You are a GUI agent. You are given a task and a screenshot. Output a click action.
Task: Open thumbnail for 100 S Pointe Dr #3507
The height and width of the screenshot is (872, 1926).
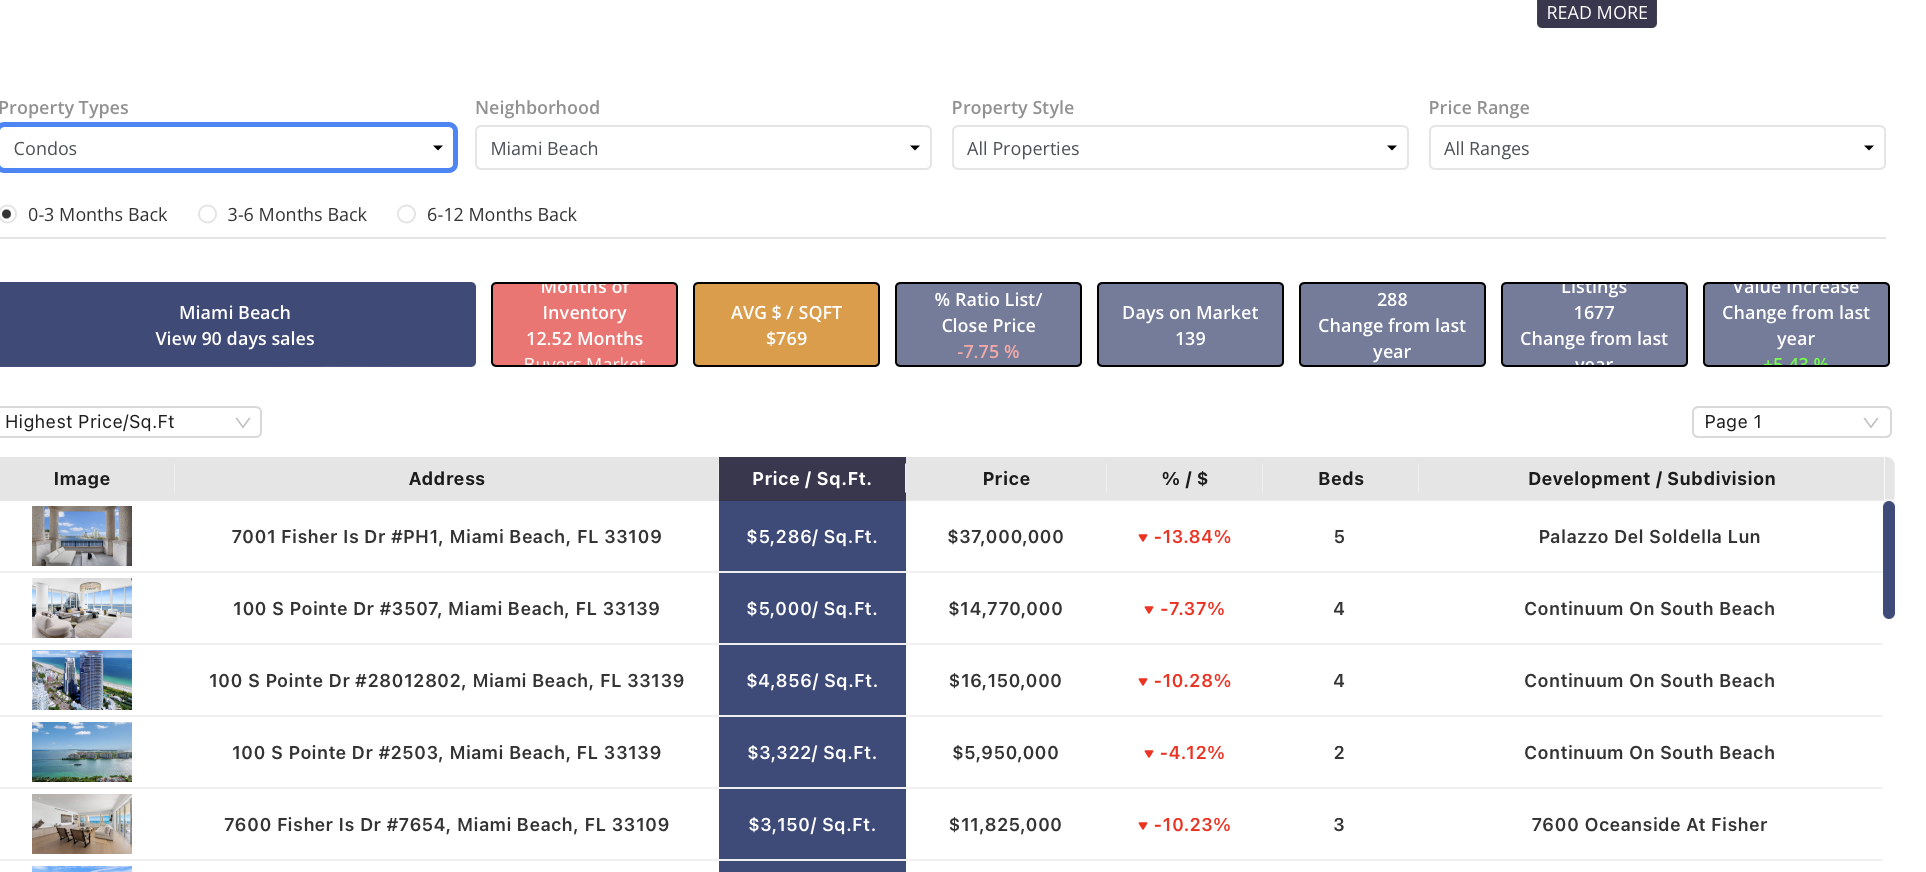click(82, 608)
